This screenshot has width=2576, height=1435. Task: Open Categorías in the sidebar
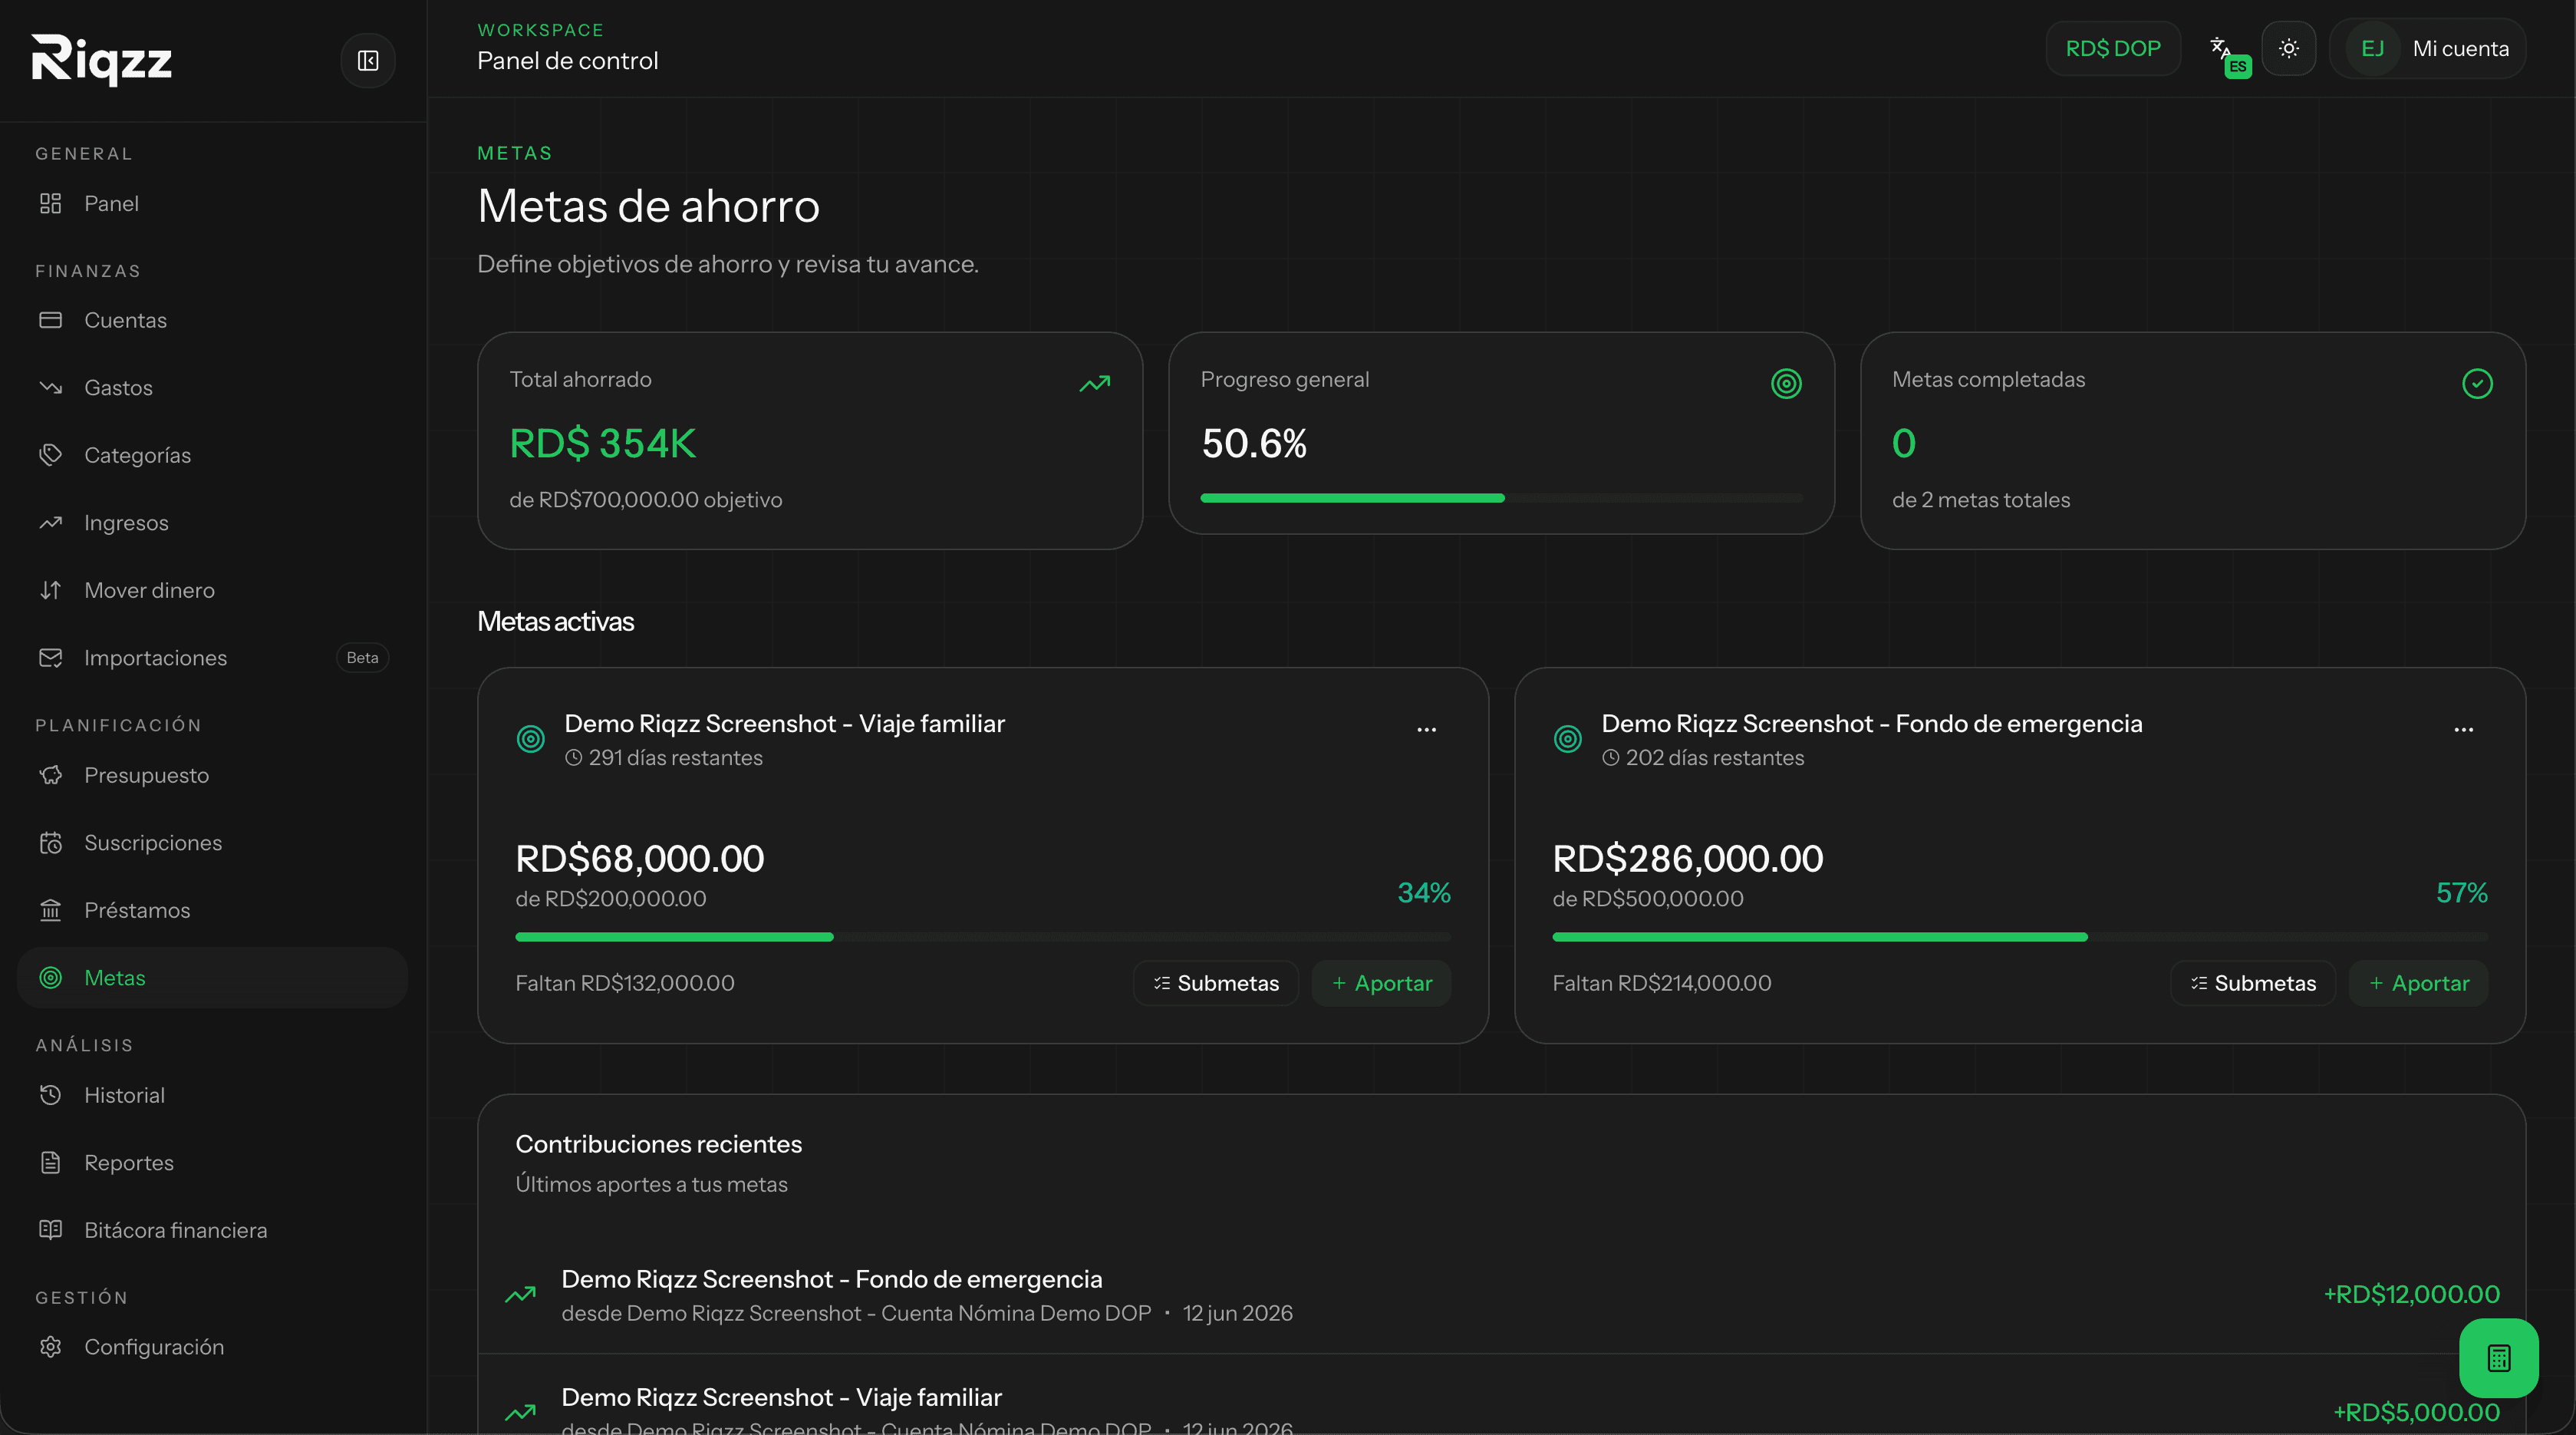(212, 455)
